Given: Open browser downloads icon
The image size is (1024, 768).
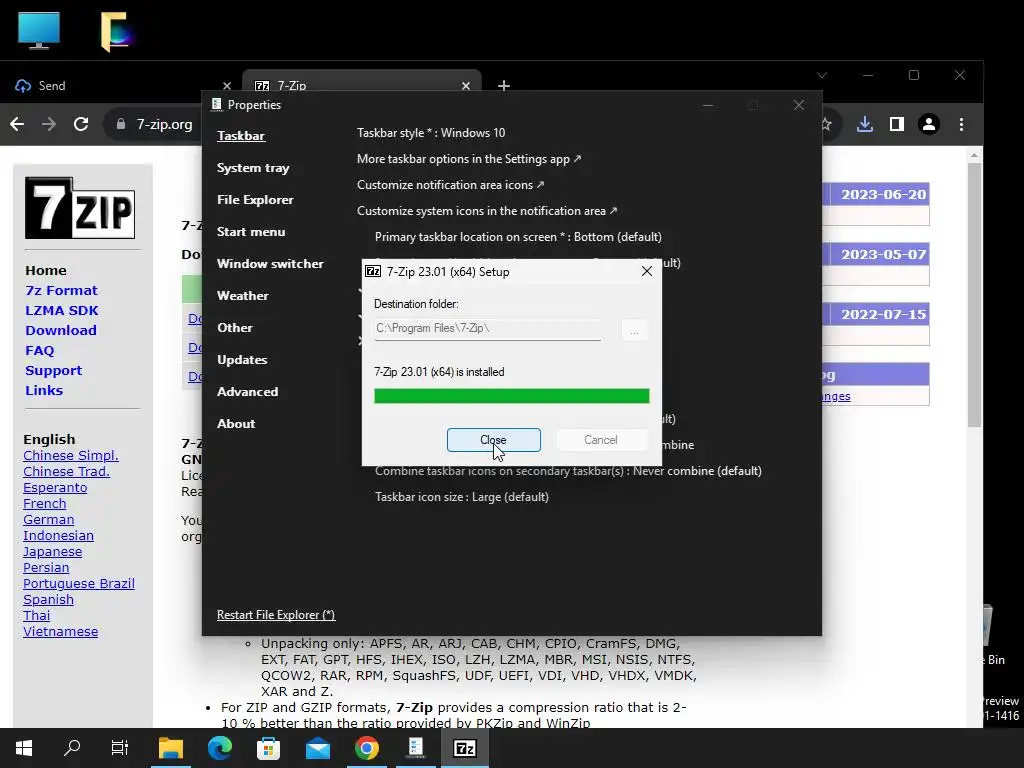Looking at the screenshot, I should [865, 124].
